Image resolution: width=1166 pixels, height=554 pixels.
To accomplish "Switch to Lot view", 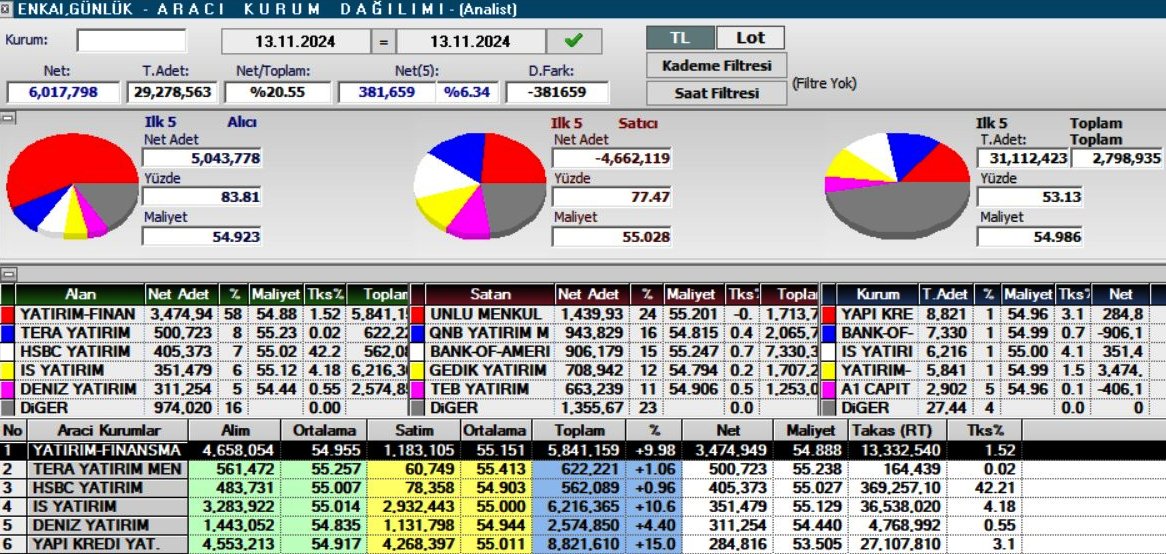I will 750,38.
